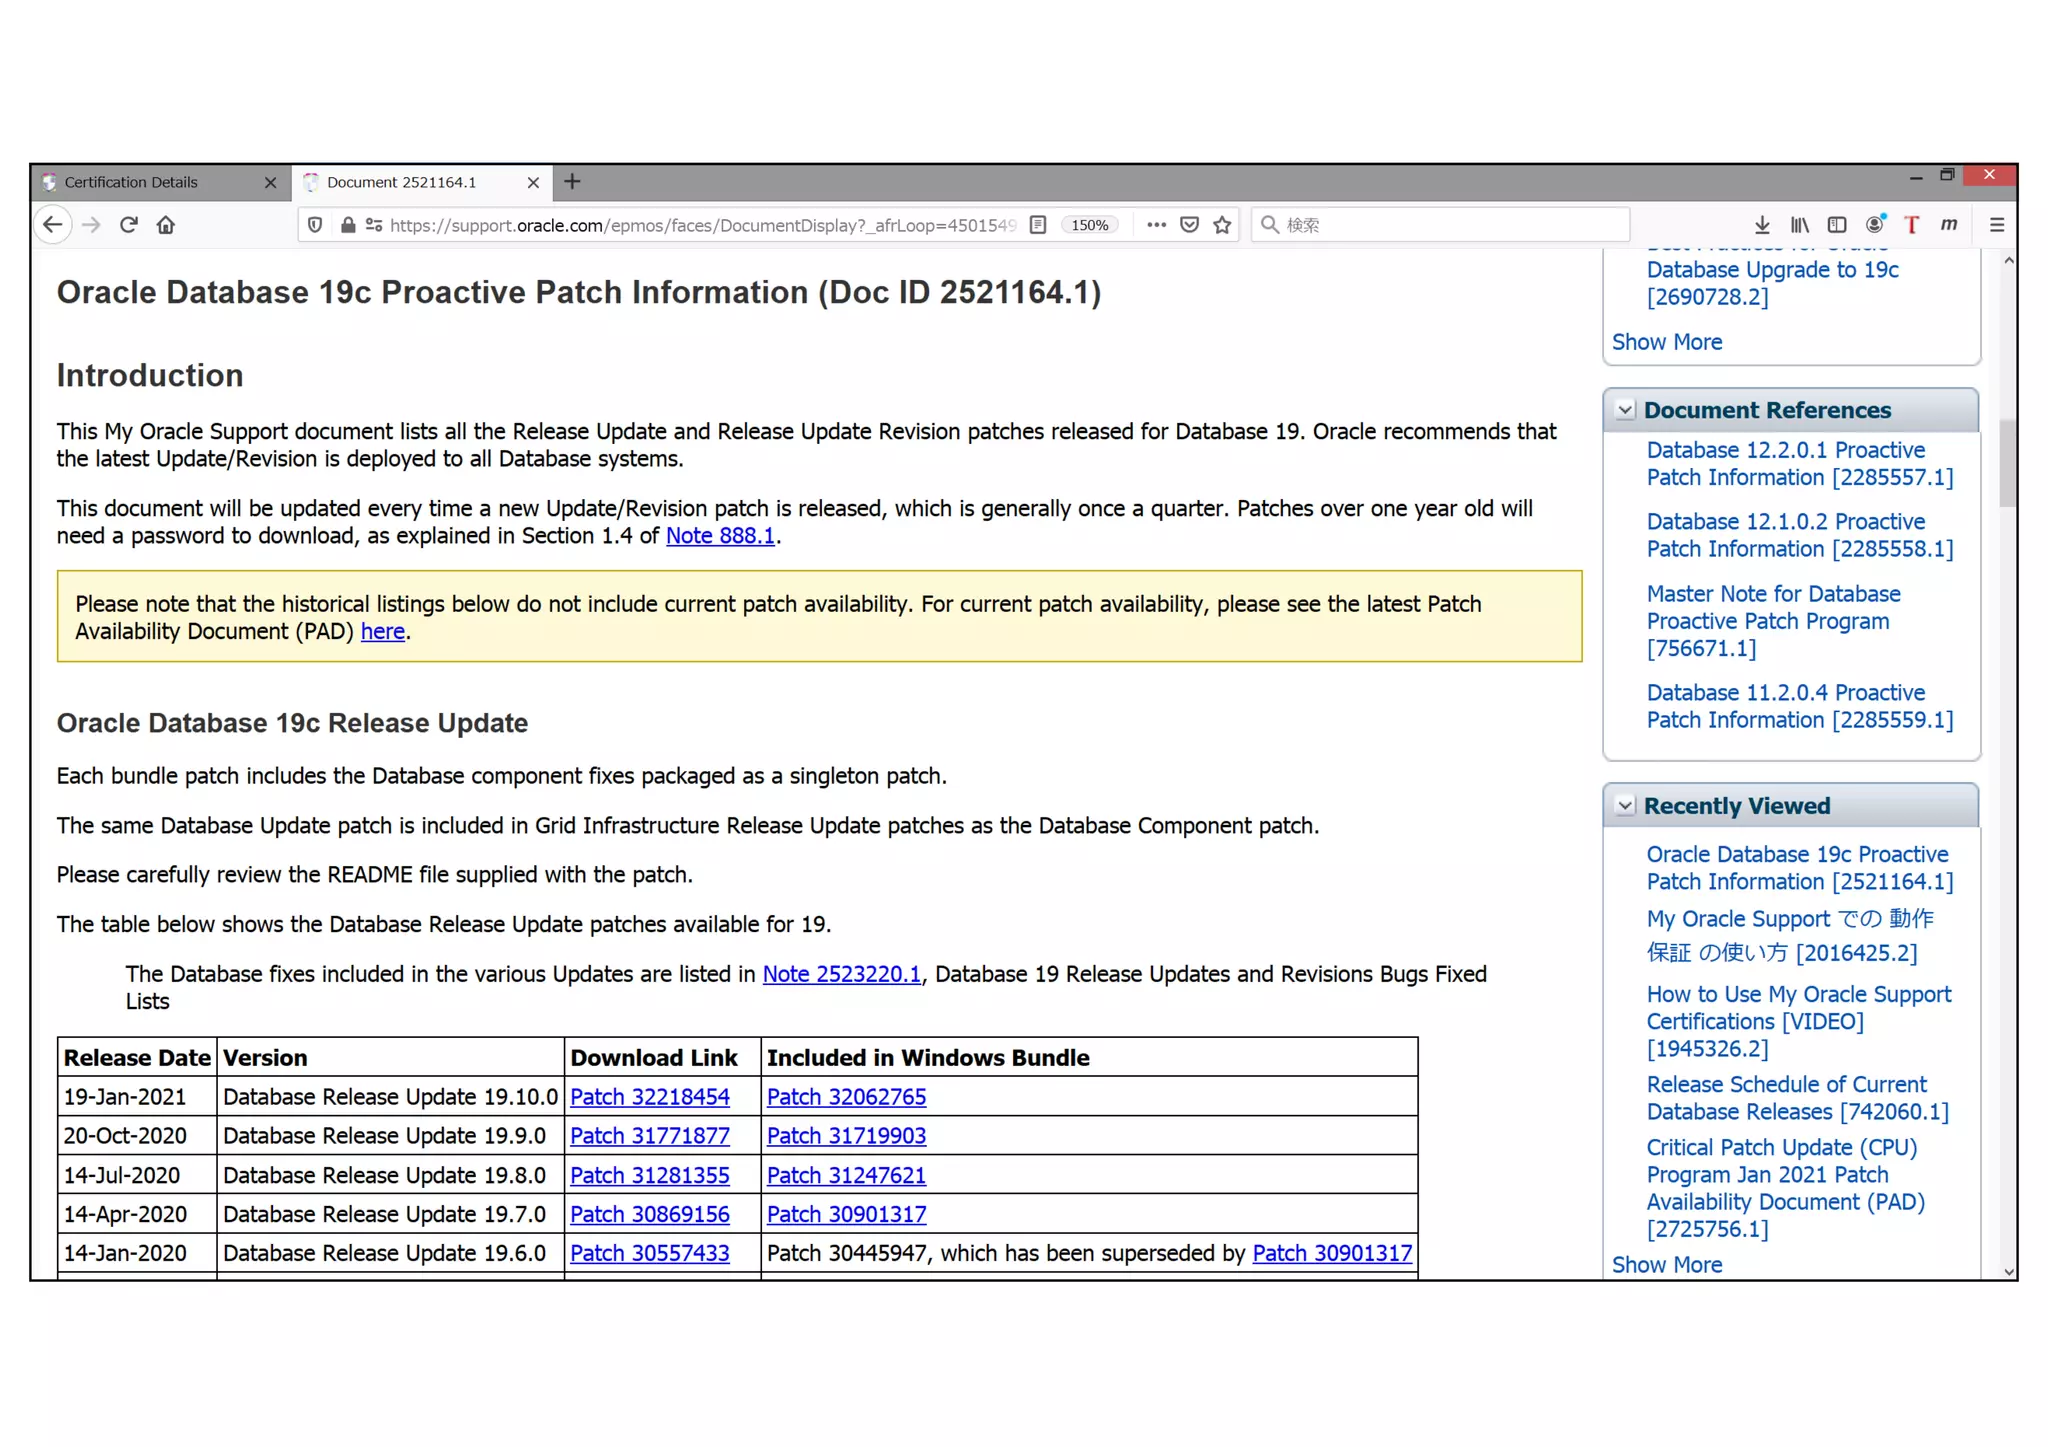Open Windows bundle Patch 31247621
The height and width of the screenshot is (1447, 2048).
846,1176
